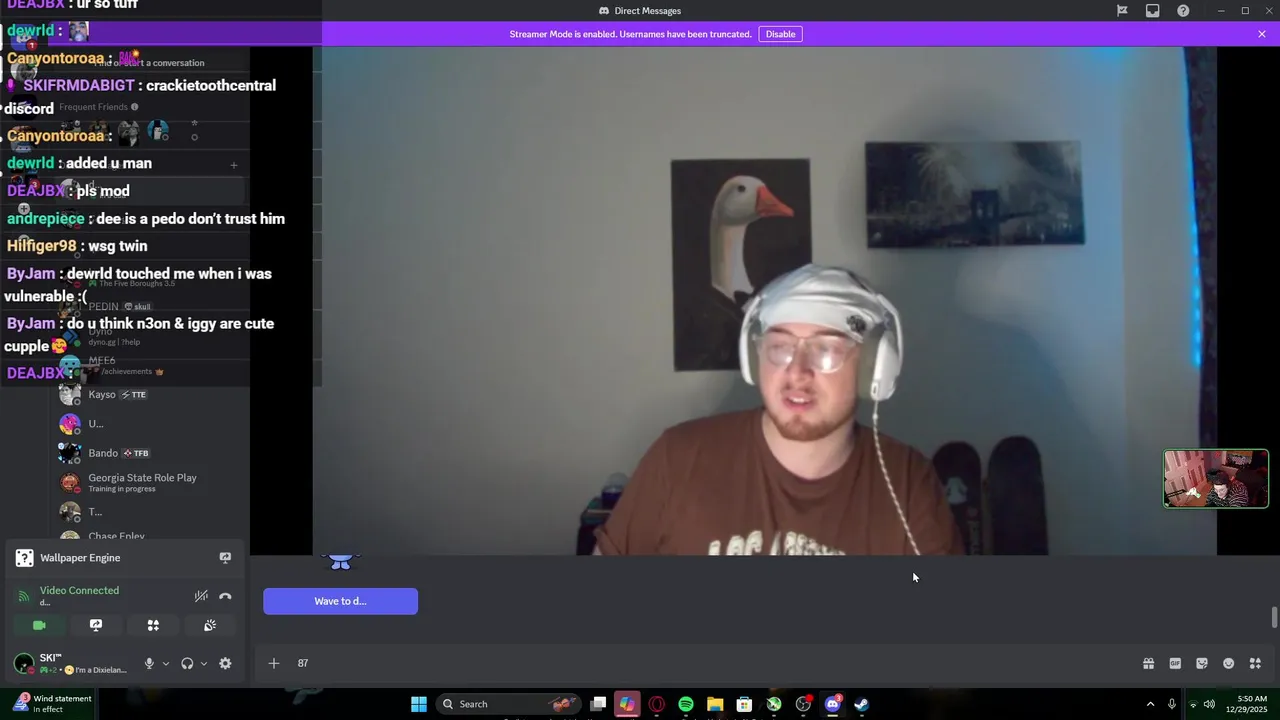This screenshot has width=1280, height=720.
Task: Open the Wind statement weather widget
Action: click(x=52, y=704)
